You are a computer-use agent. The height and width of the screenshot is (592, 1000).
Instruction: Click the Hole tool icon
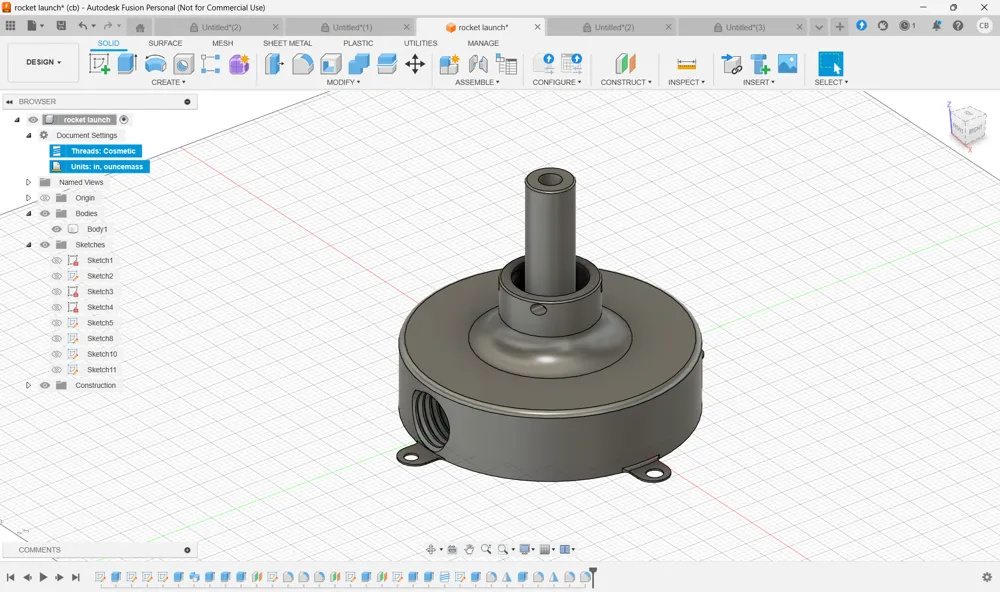click(184, 64)
